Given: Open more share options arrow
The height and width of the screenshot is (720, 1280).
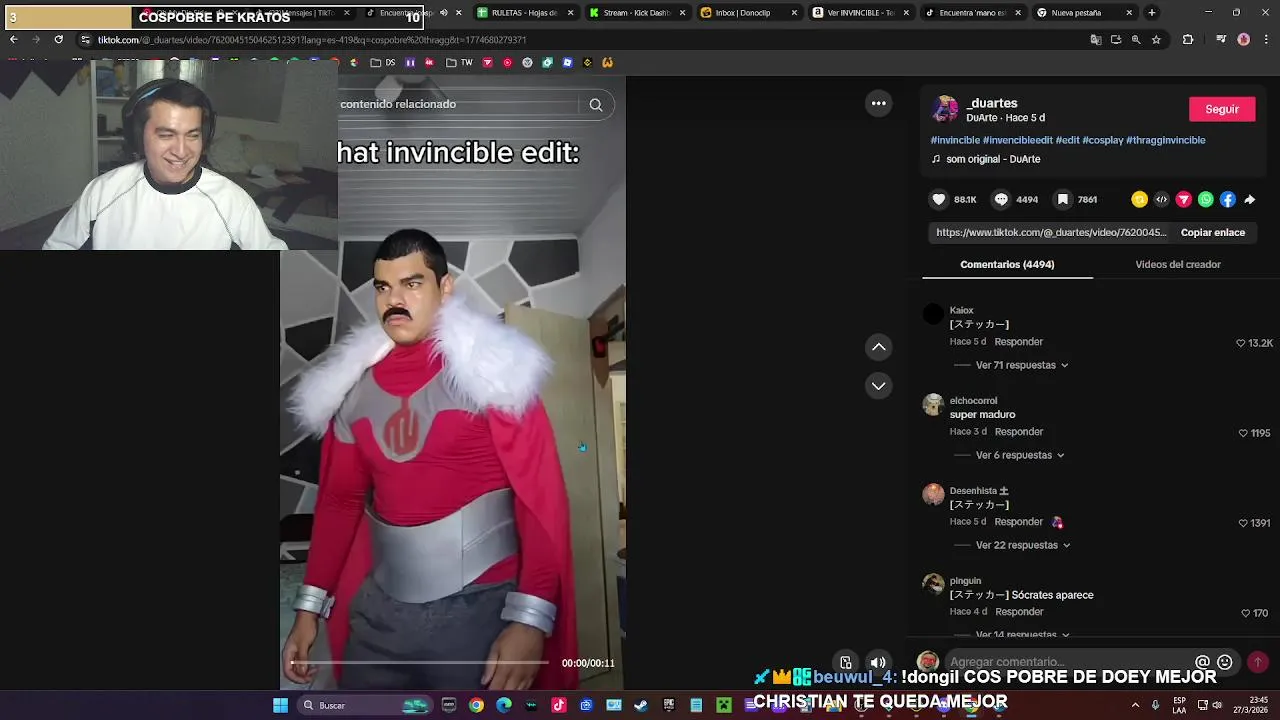Looking at the screenshot, I should point(1249,199).
